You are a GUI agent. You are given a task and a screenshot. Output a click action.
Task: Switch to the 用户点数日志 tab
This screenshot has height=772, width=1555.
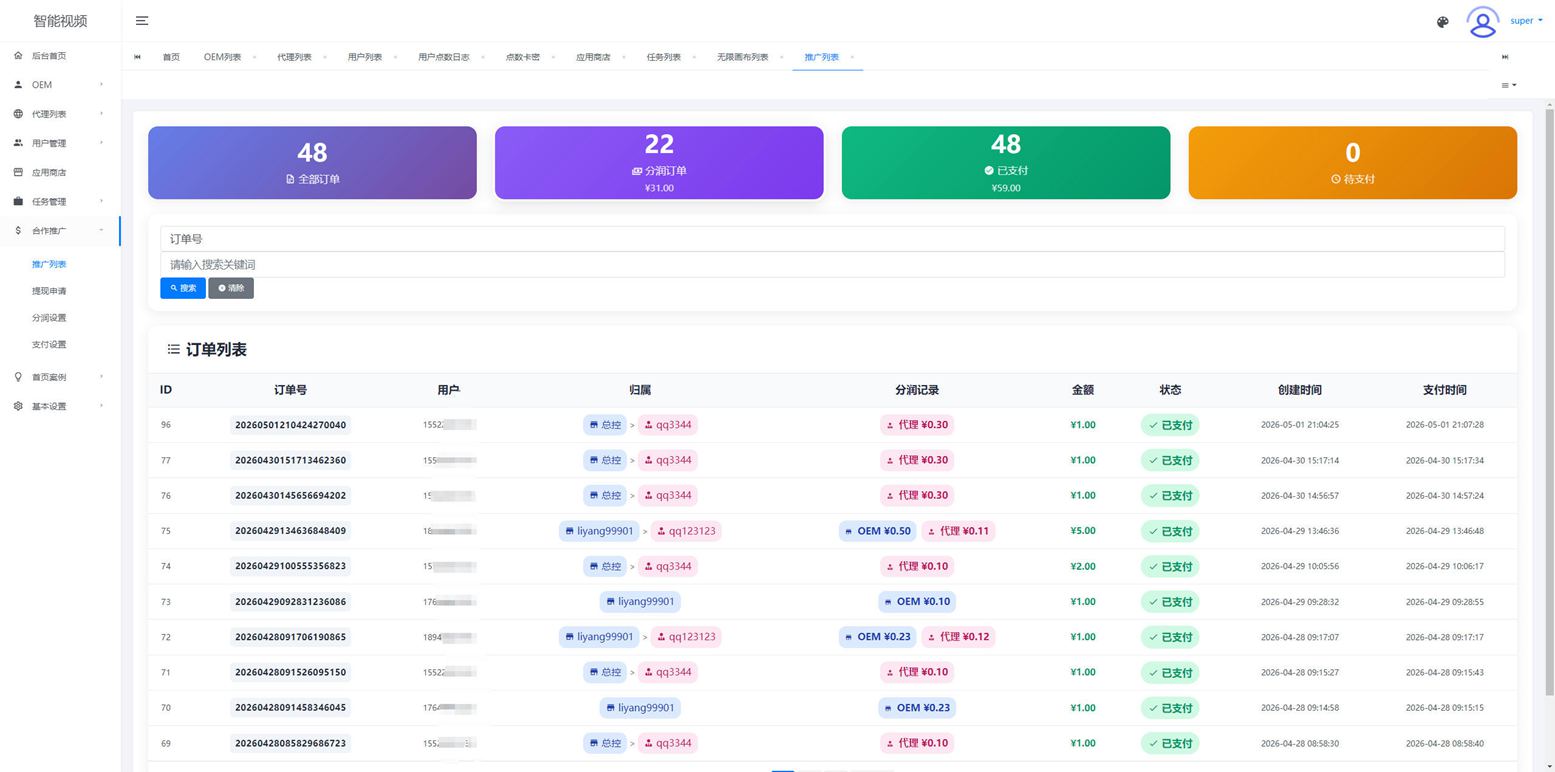point(443,57)
